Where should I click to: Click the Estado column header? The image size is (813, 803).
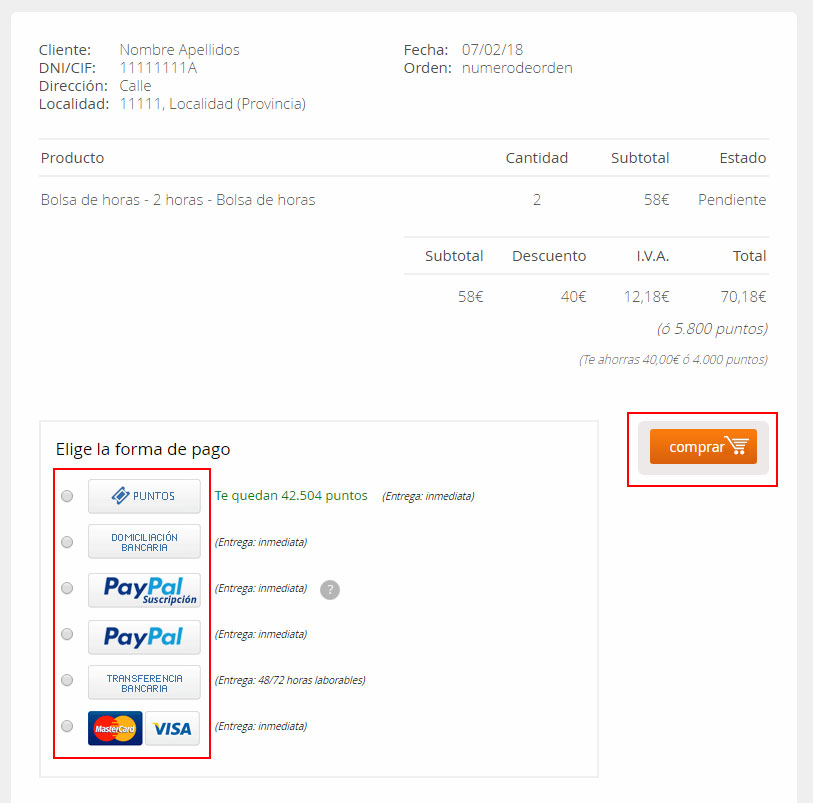pos(742,158)
